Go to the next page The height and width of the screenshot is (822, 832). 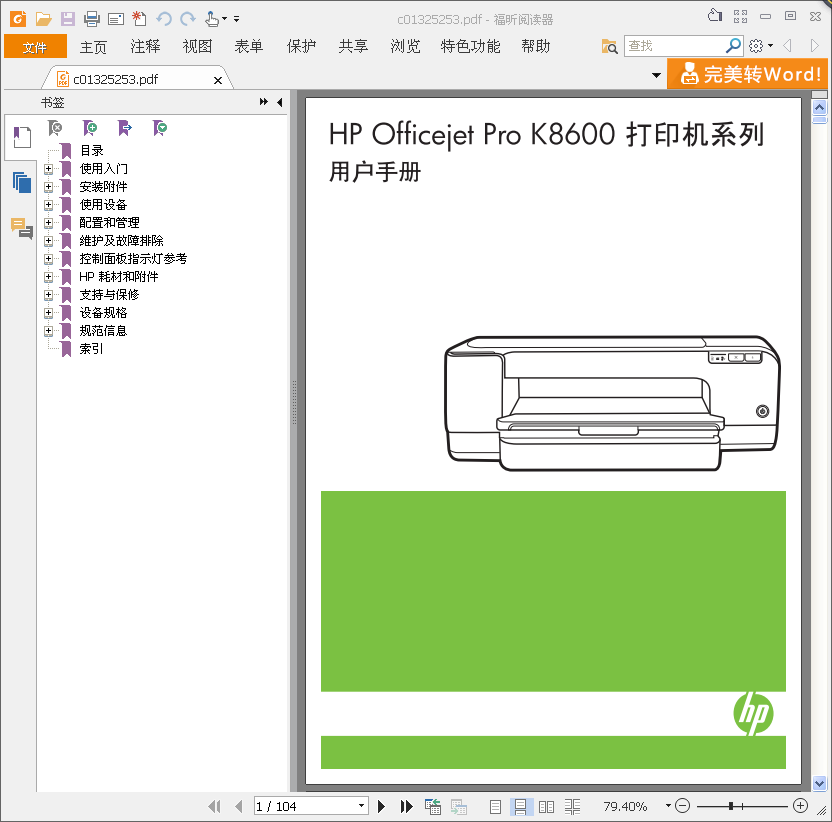(381, 807)
